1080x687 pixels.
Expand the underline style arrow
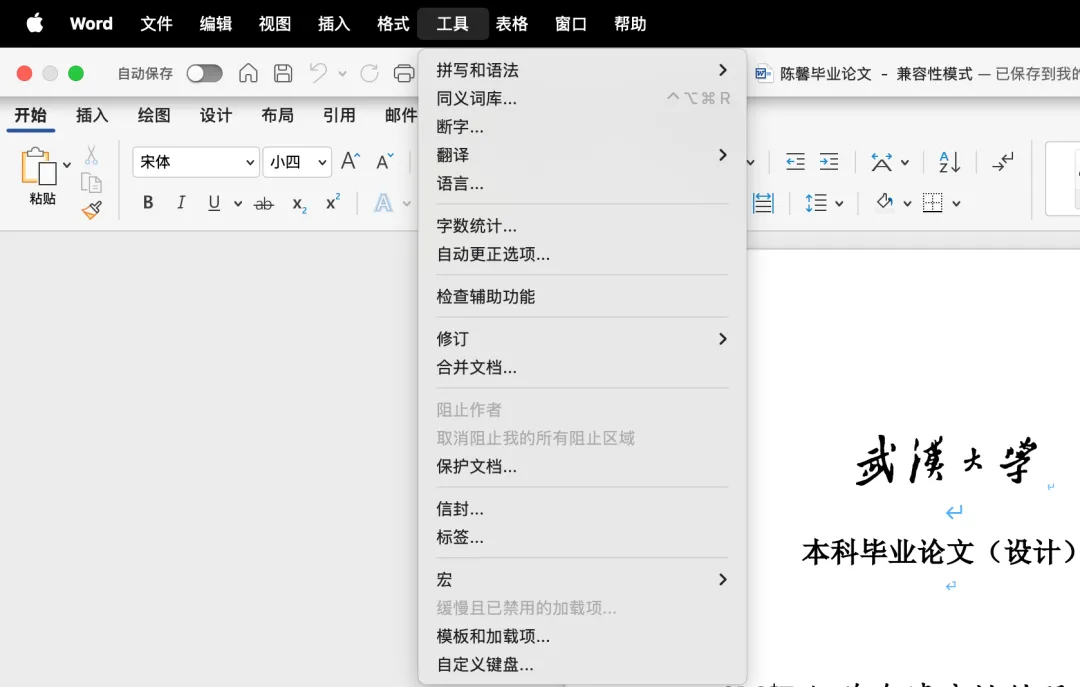pos(238,203)
